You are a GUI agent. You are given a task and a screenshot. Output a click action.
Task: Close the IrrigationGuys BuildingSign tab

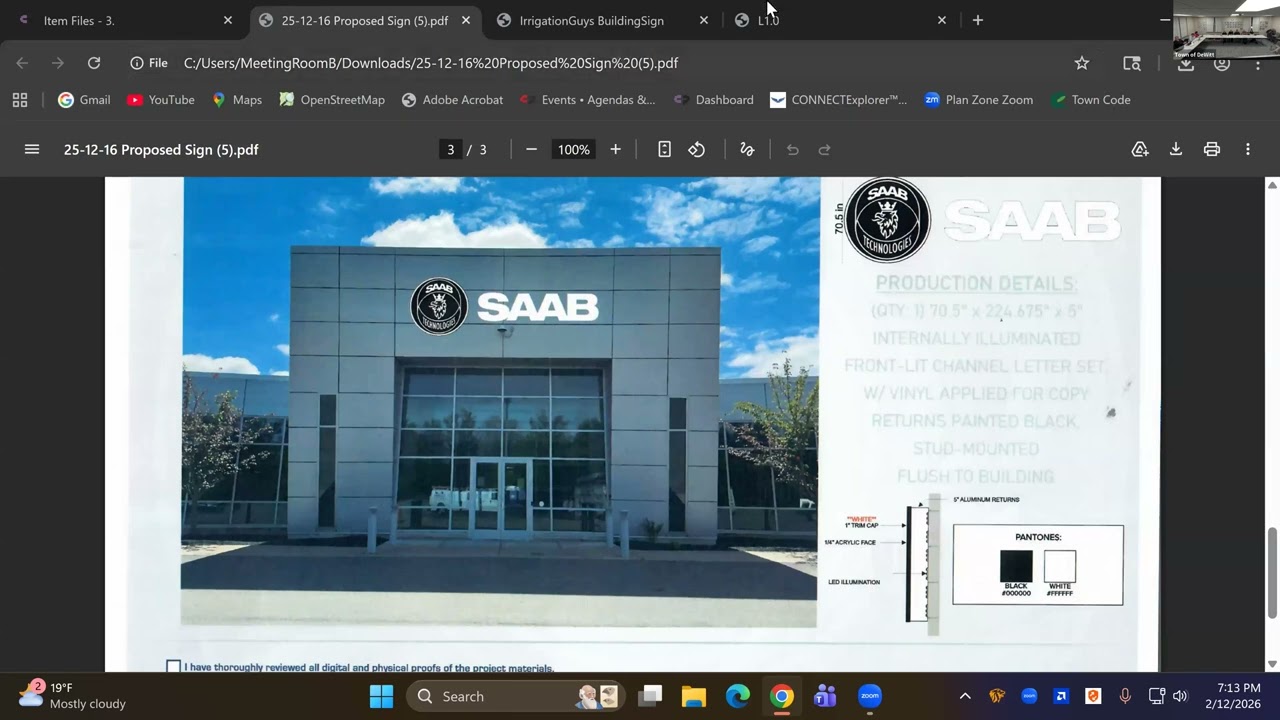704,20
